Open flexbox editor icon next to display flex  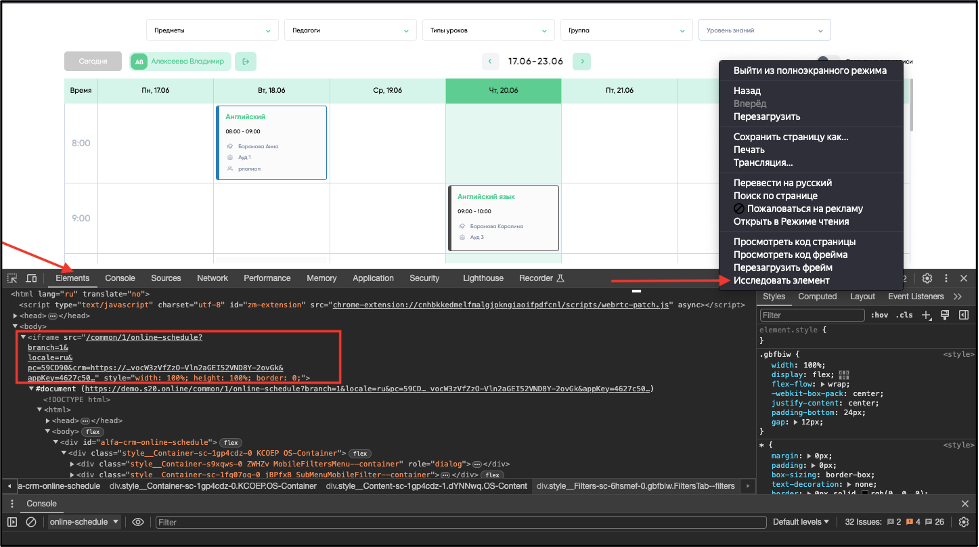pos(844,375)
